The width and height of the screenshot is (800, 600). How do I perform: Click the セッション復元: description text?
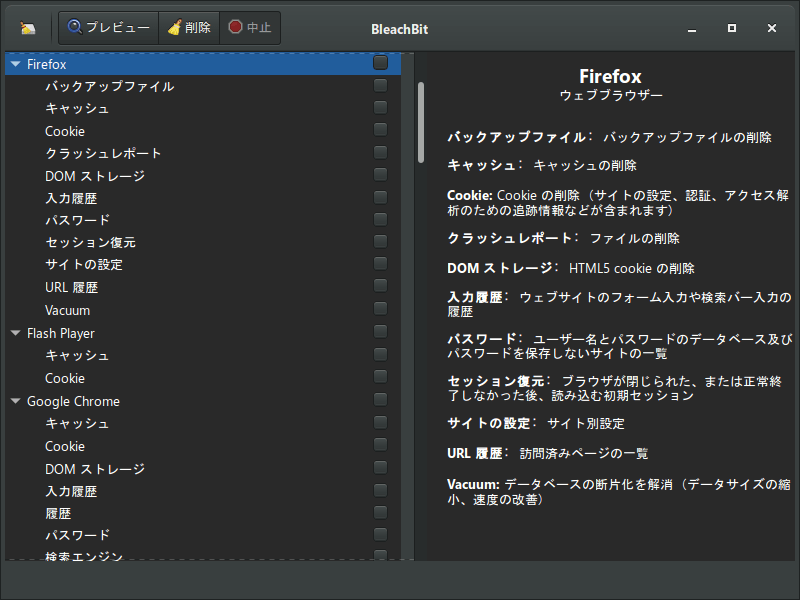pyautogui.click(x=614, y=388)
